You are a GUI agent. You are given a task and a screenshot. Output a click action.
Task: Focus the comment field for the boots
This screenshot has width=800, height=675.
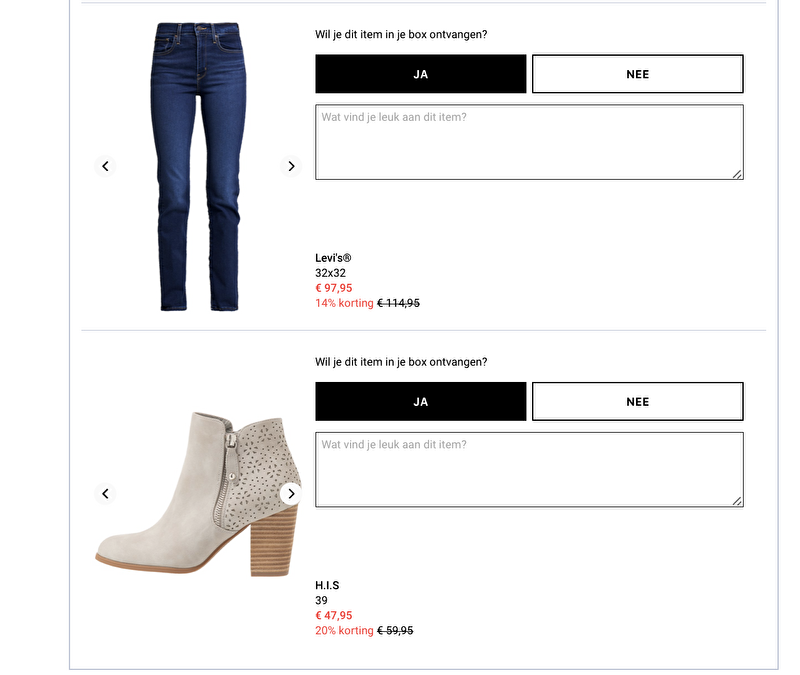(x=528, y=469)
